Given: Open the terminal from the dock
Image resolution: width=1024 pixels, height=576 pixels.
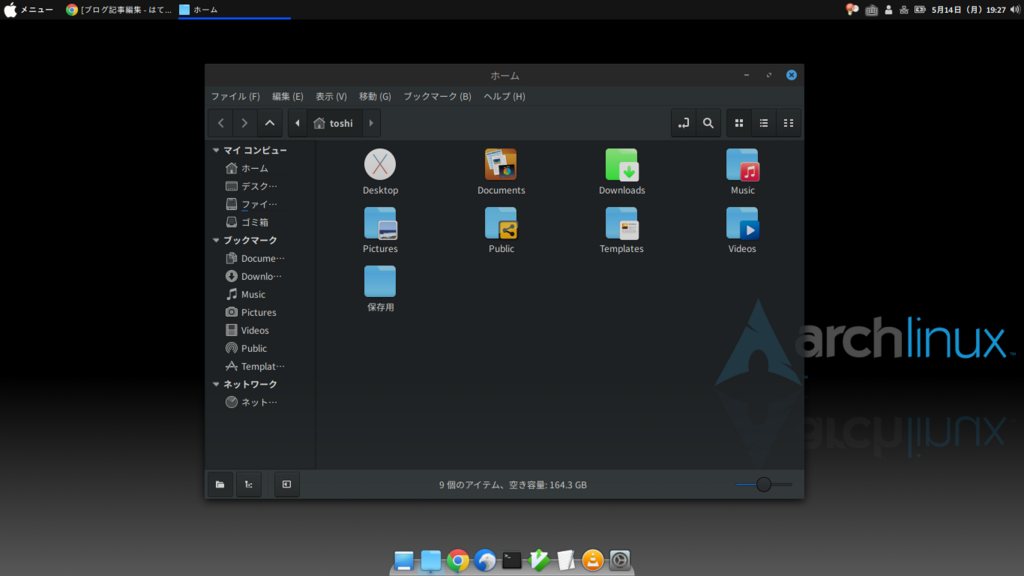Looking at the screenshot, I should point(511,561).
